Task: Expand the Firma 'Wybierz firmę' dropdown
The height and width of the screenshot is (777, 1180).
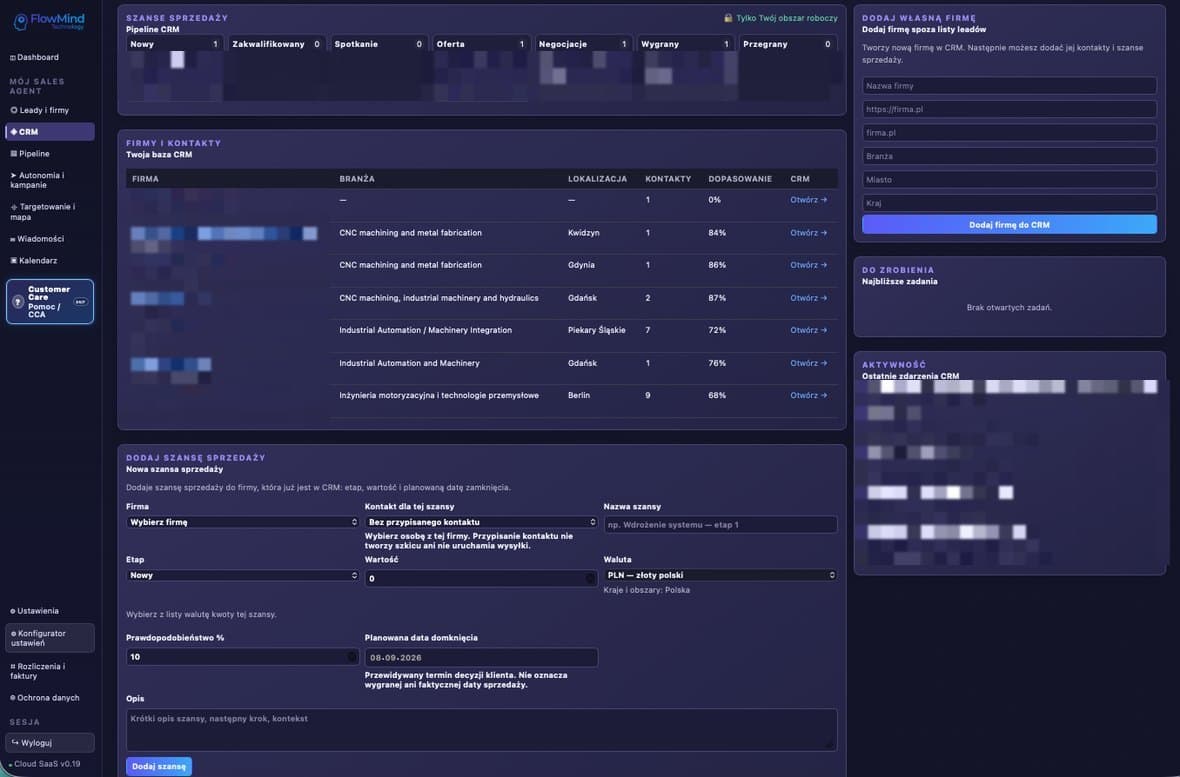Action: pos(242,523)
